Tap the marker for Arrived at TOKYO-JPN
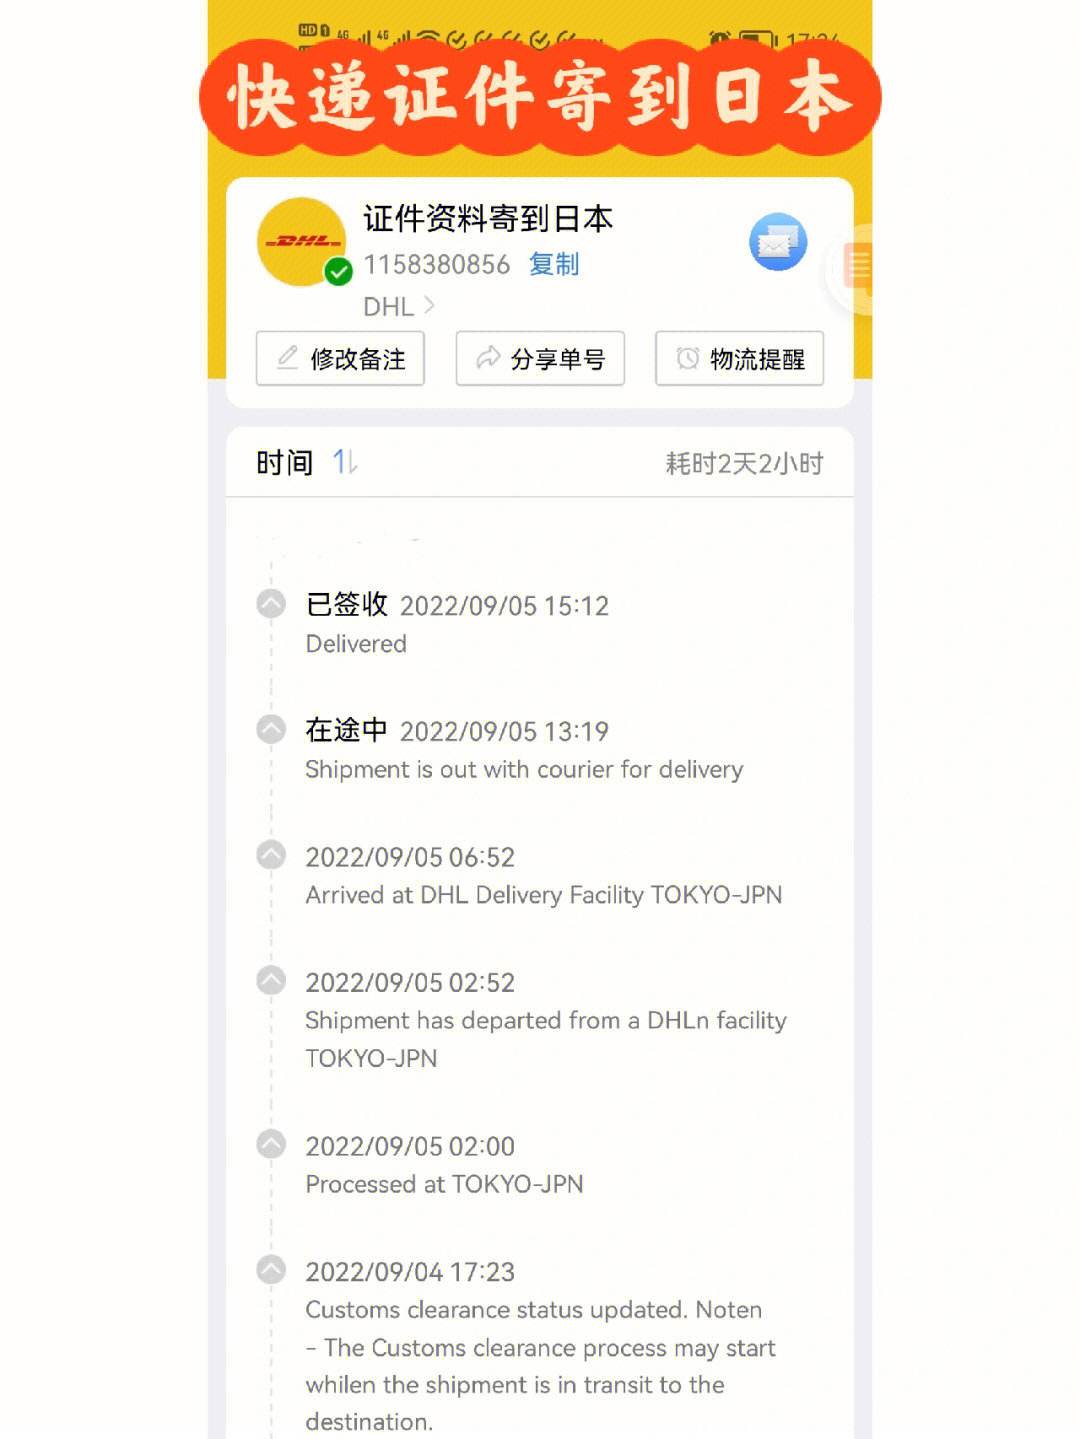This screenshot has width=1080, height=1439. (x=271, y=855)
